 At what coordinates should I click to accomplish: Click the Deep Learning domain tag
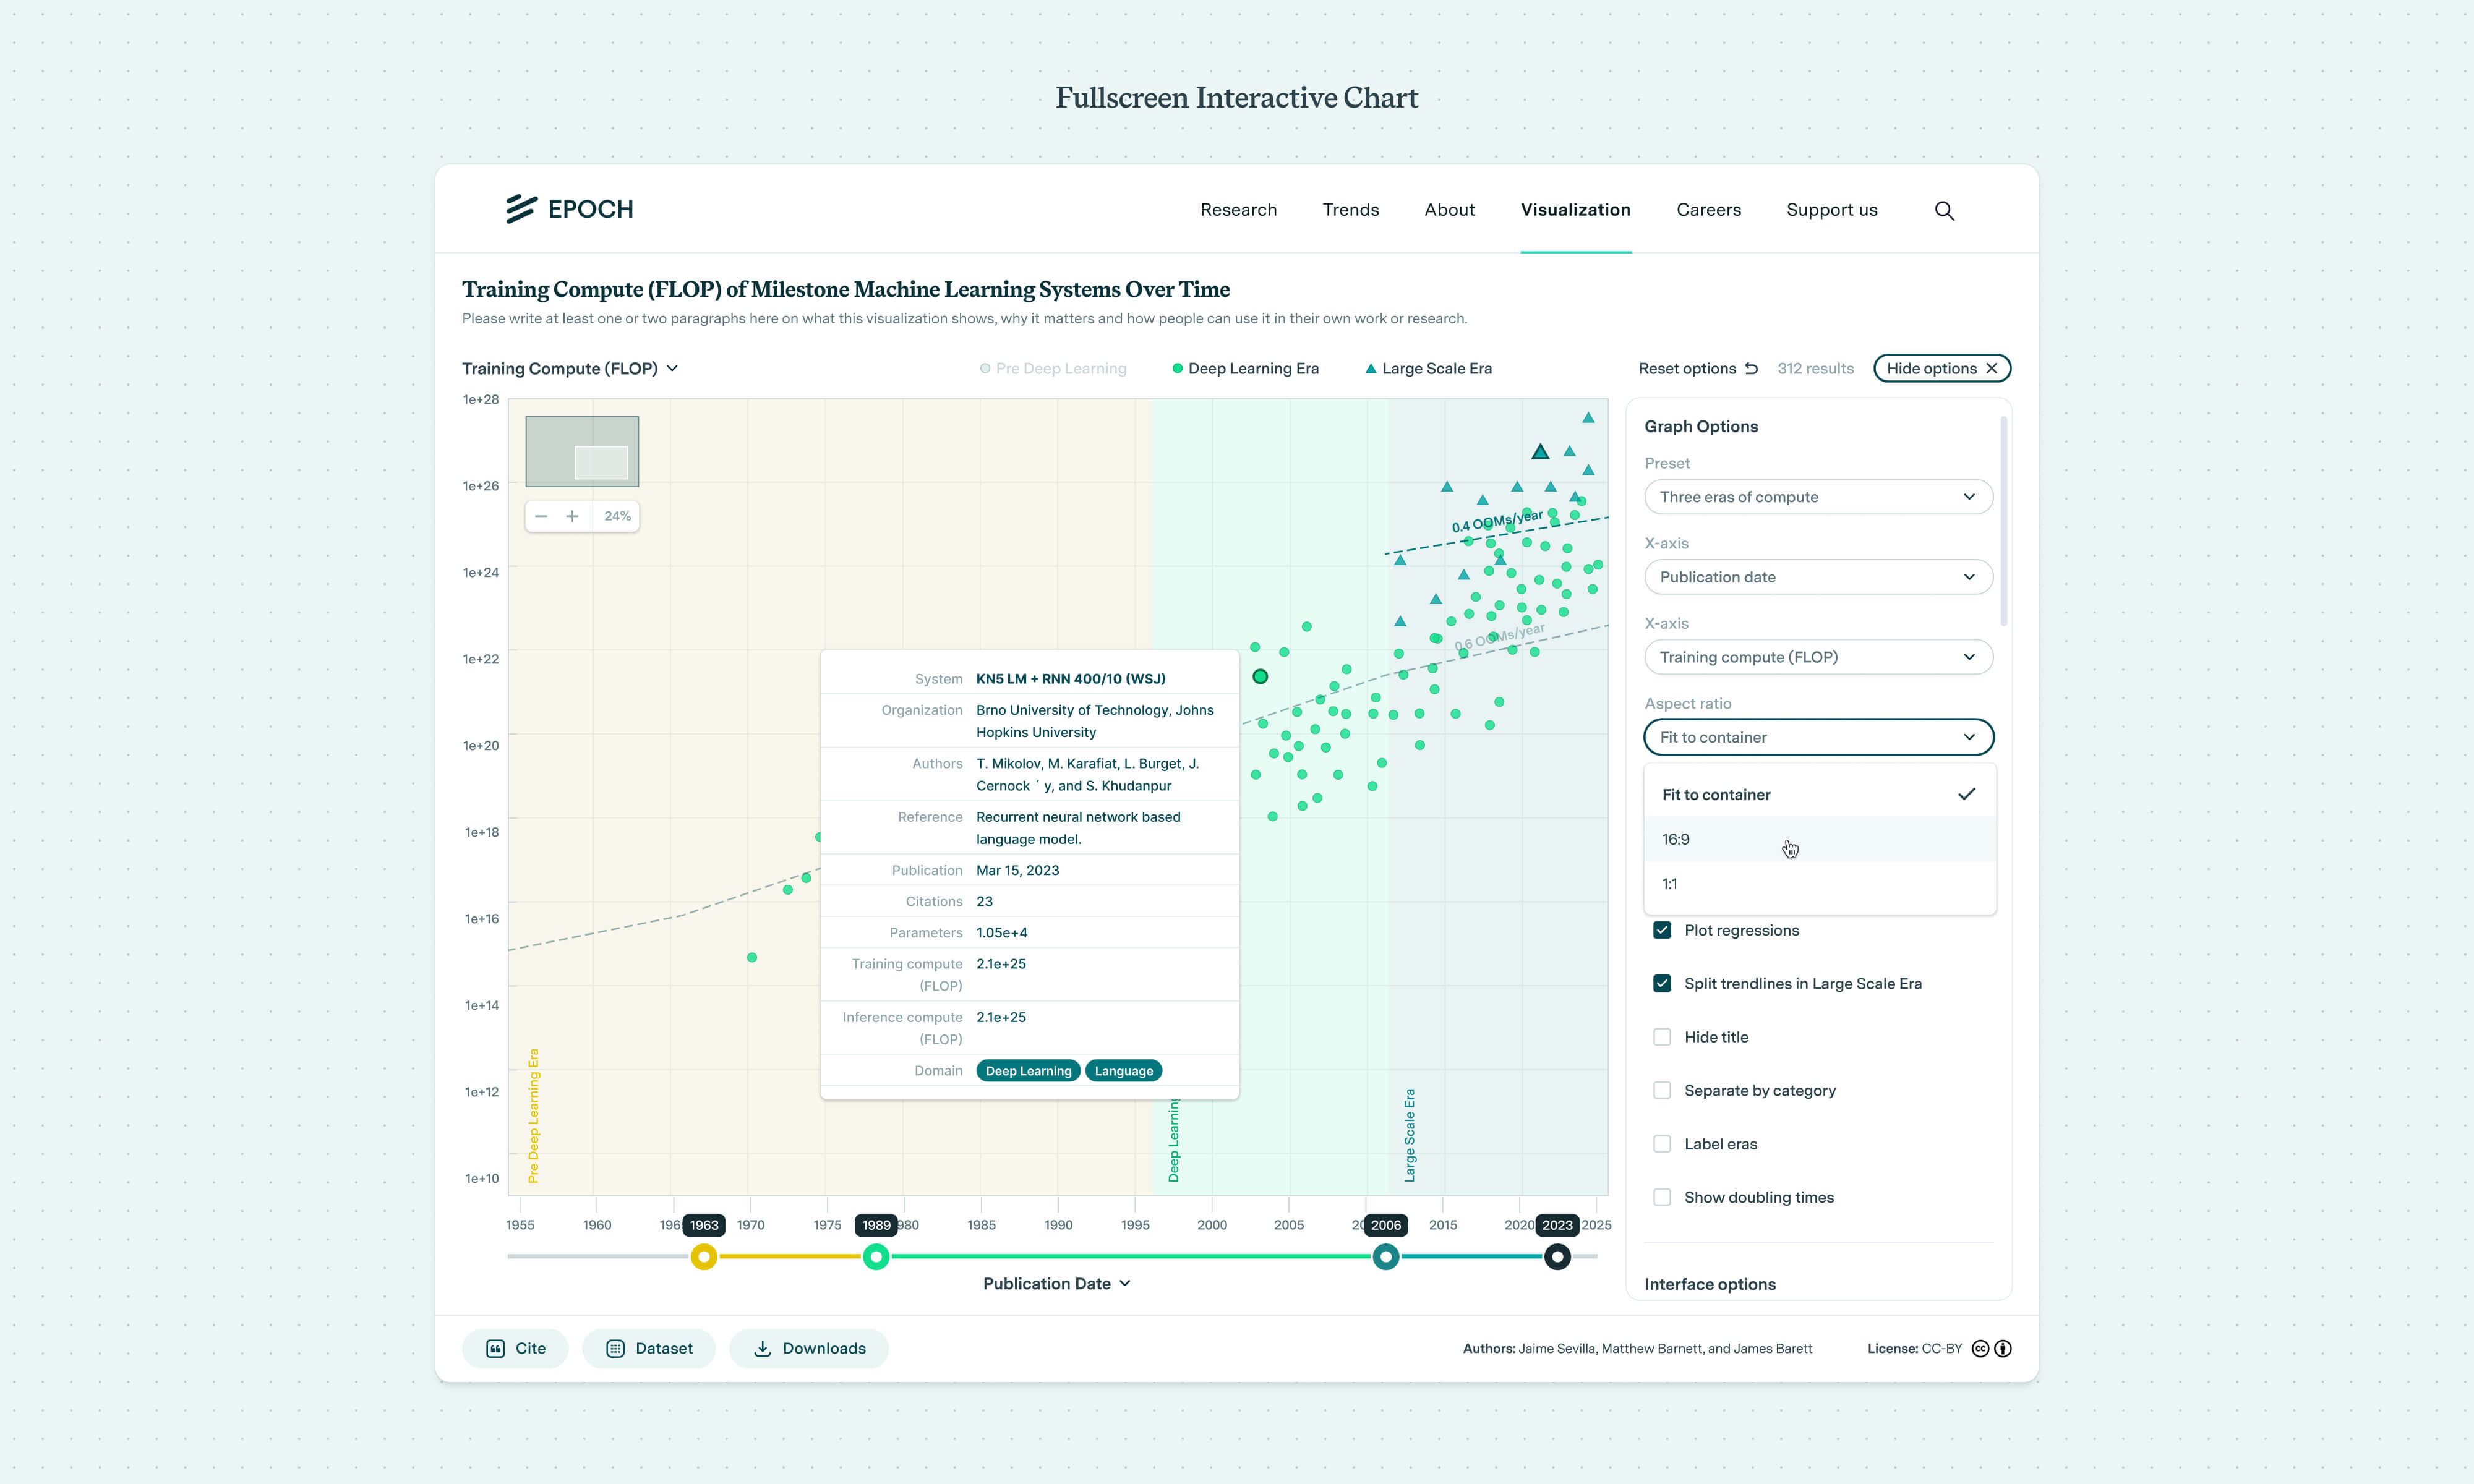coord(1028,1071)
